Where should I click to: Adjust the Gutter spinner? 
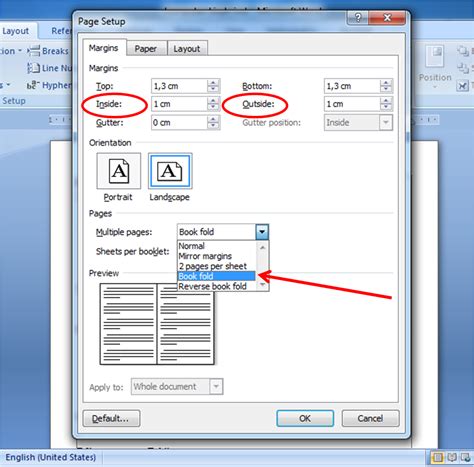point(213,123)
